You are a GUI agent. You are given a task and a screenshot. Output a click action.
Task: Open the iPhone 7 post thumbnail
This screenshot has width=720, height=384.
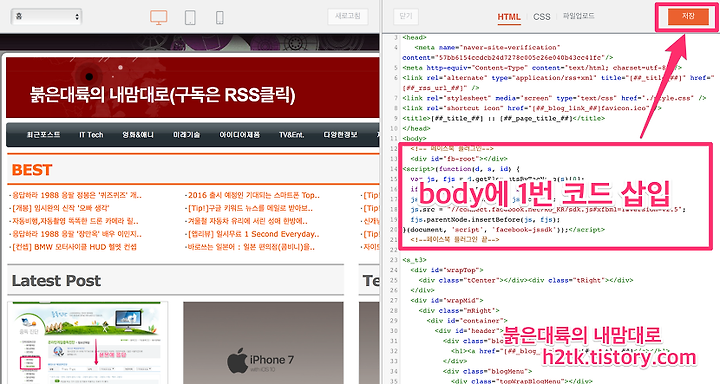pyautogui.click(x=263, y=343)
